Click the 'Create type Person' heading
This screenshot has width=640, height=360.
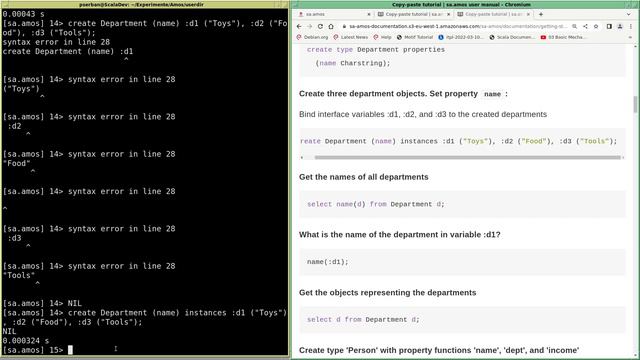pyautogui.click(x=439, y=350)
